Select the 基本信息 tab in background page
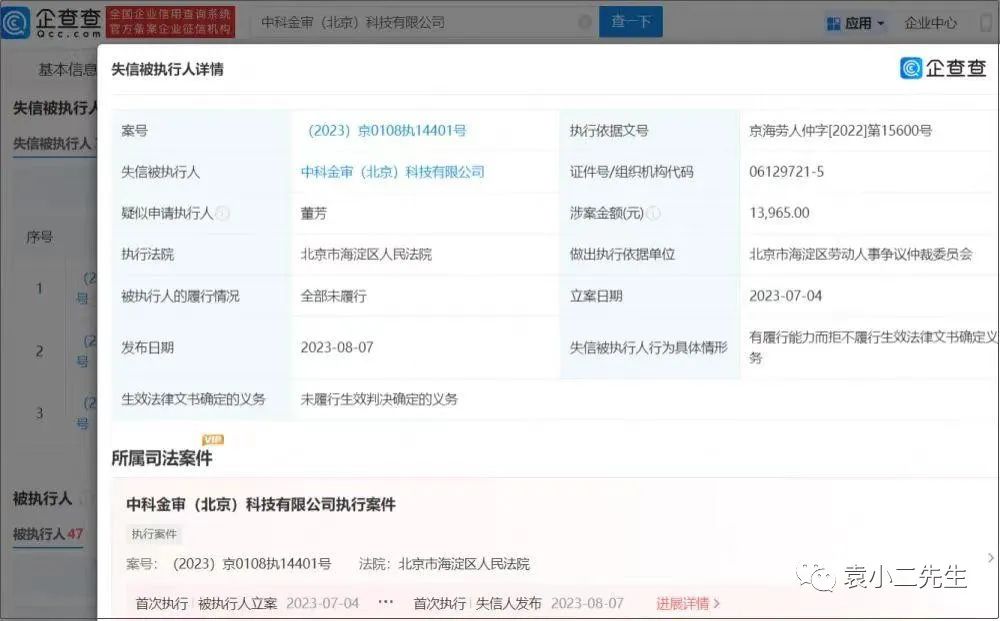The image size is (1000, 621). point(67,69)
